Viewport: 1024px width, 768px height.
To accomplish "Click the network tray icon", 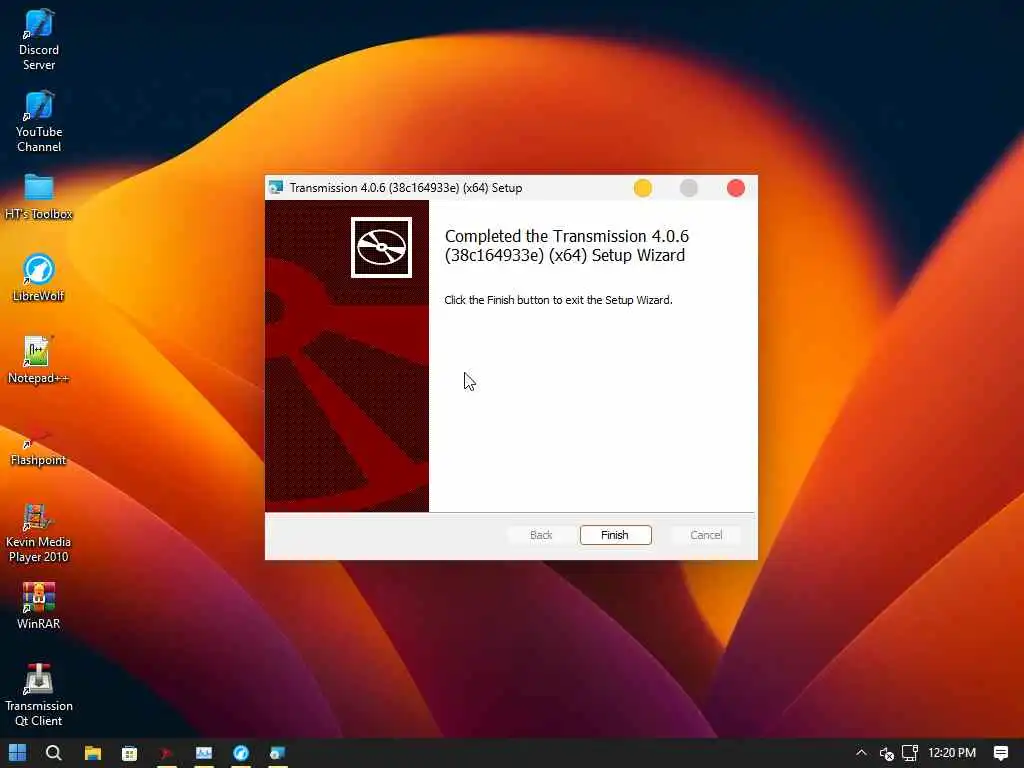I will (910, 753).
